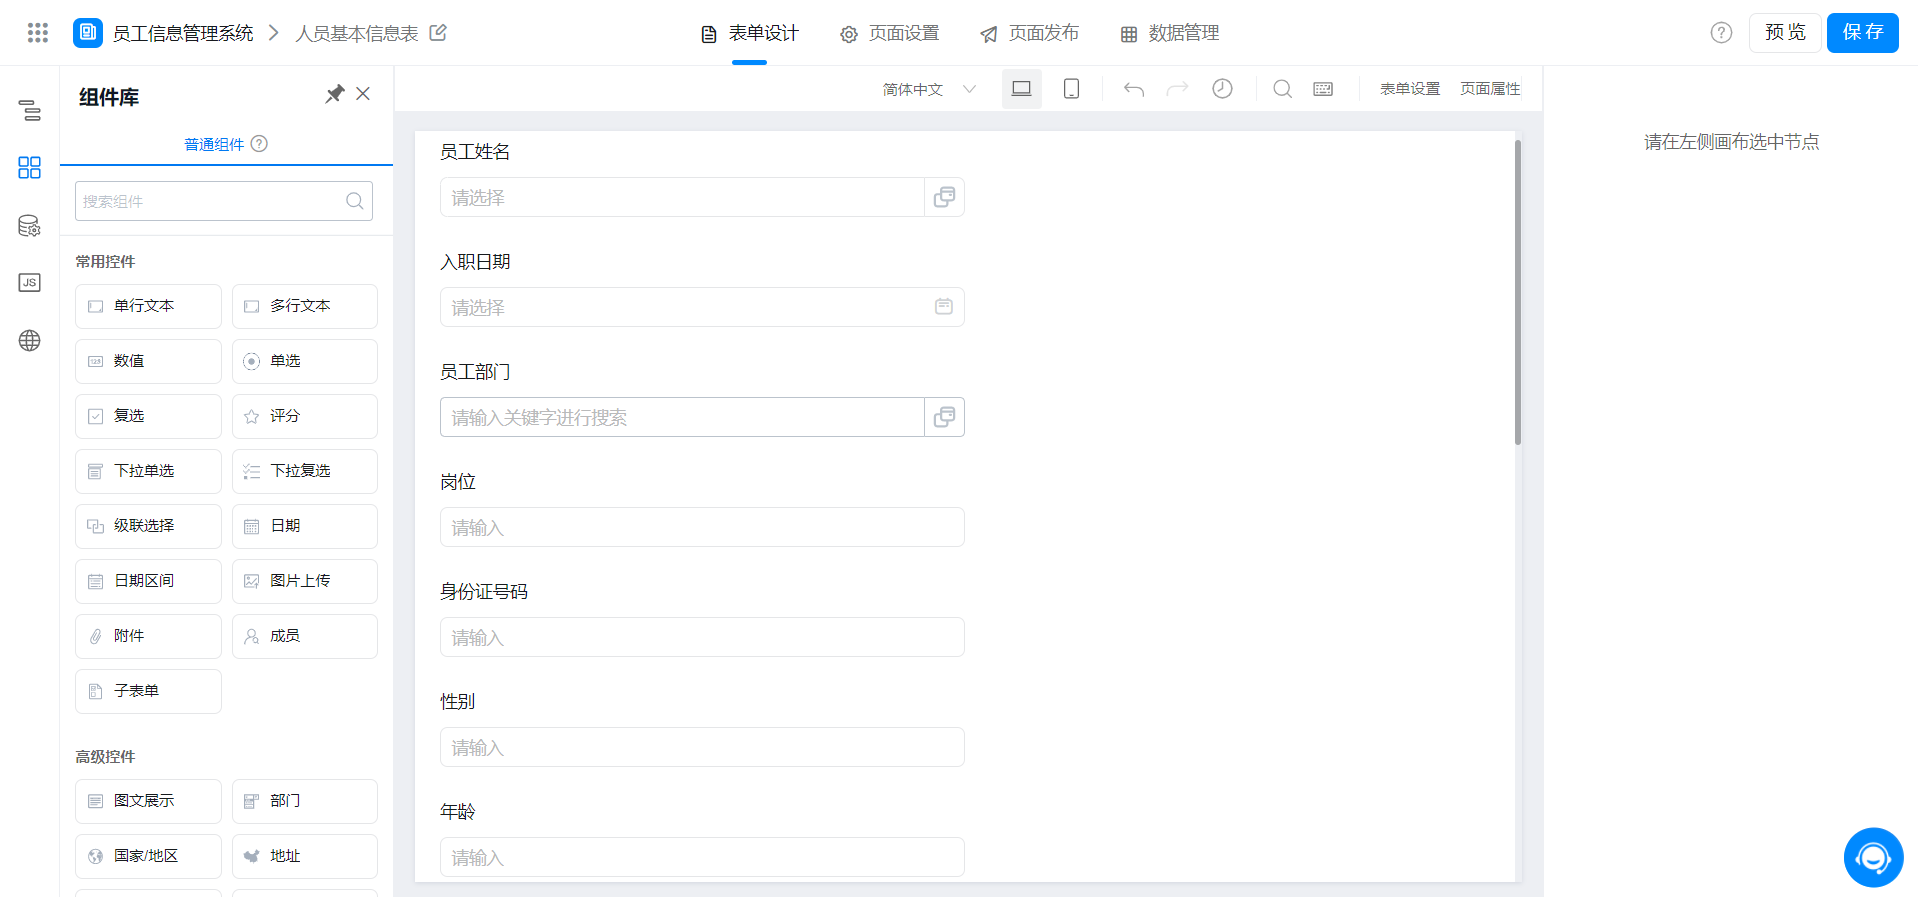1918x897 pixels.
Task: Select the 单行文本 component
Action: pyautogui.click(x=148, y=306)
